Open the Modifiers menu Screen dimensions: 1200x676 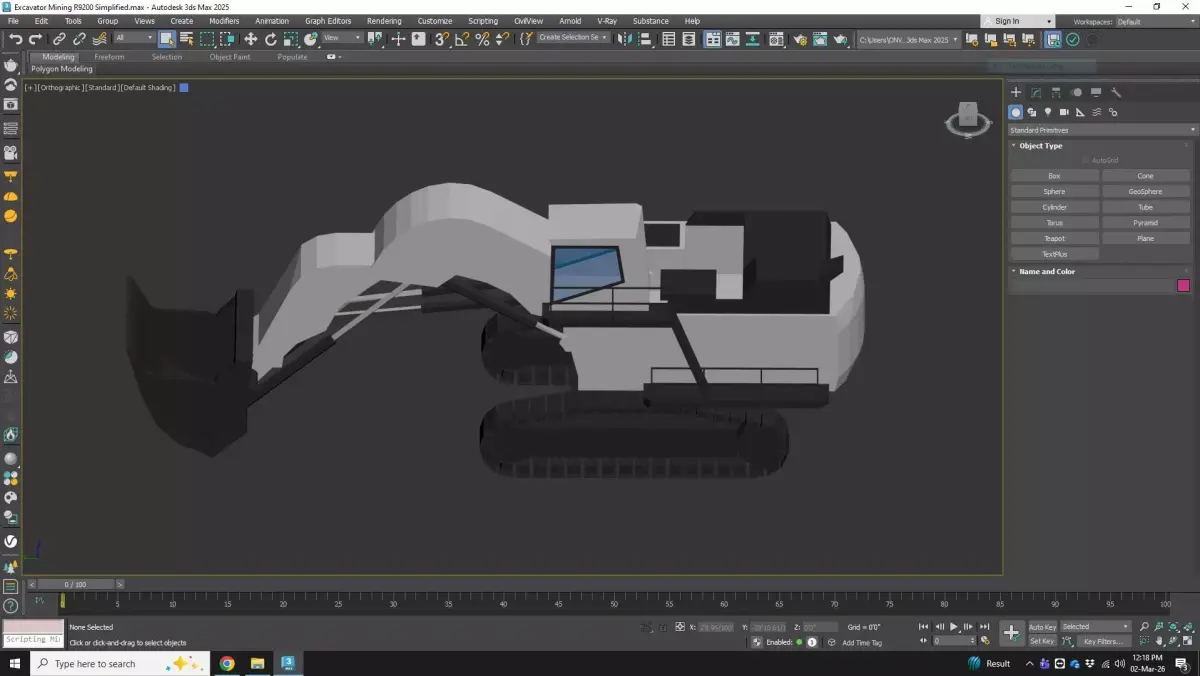pyautogui.click(x=224, y=21)
